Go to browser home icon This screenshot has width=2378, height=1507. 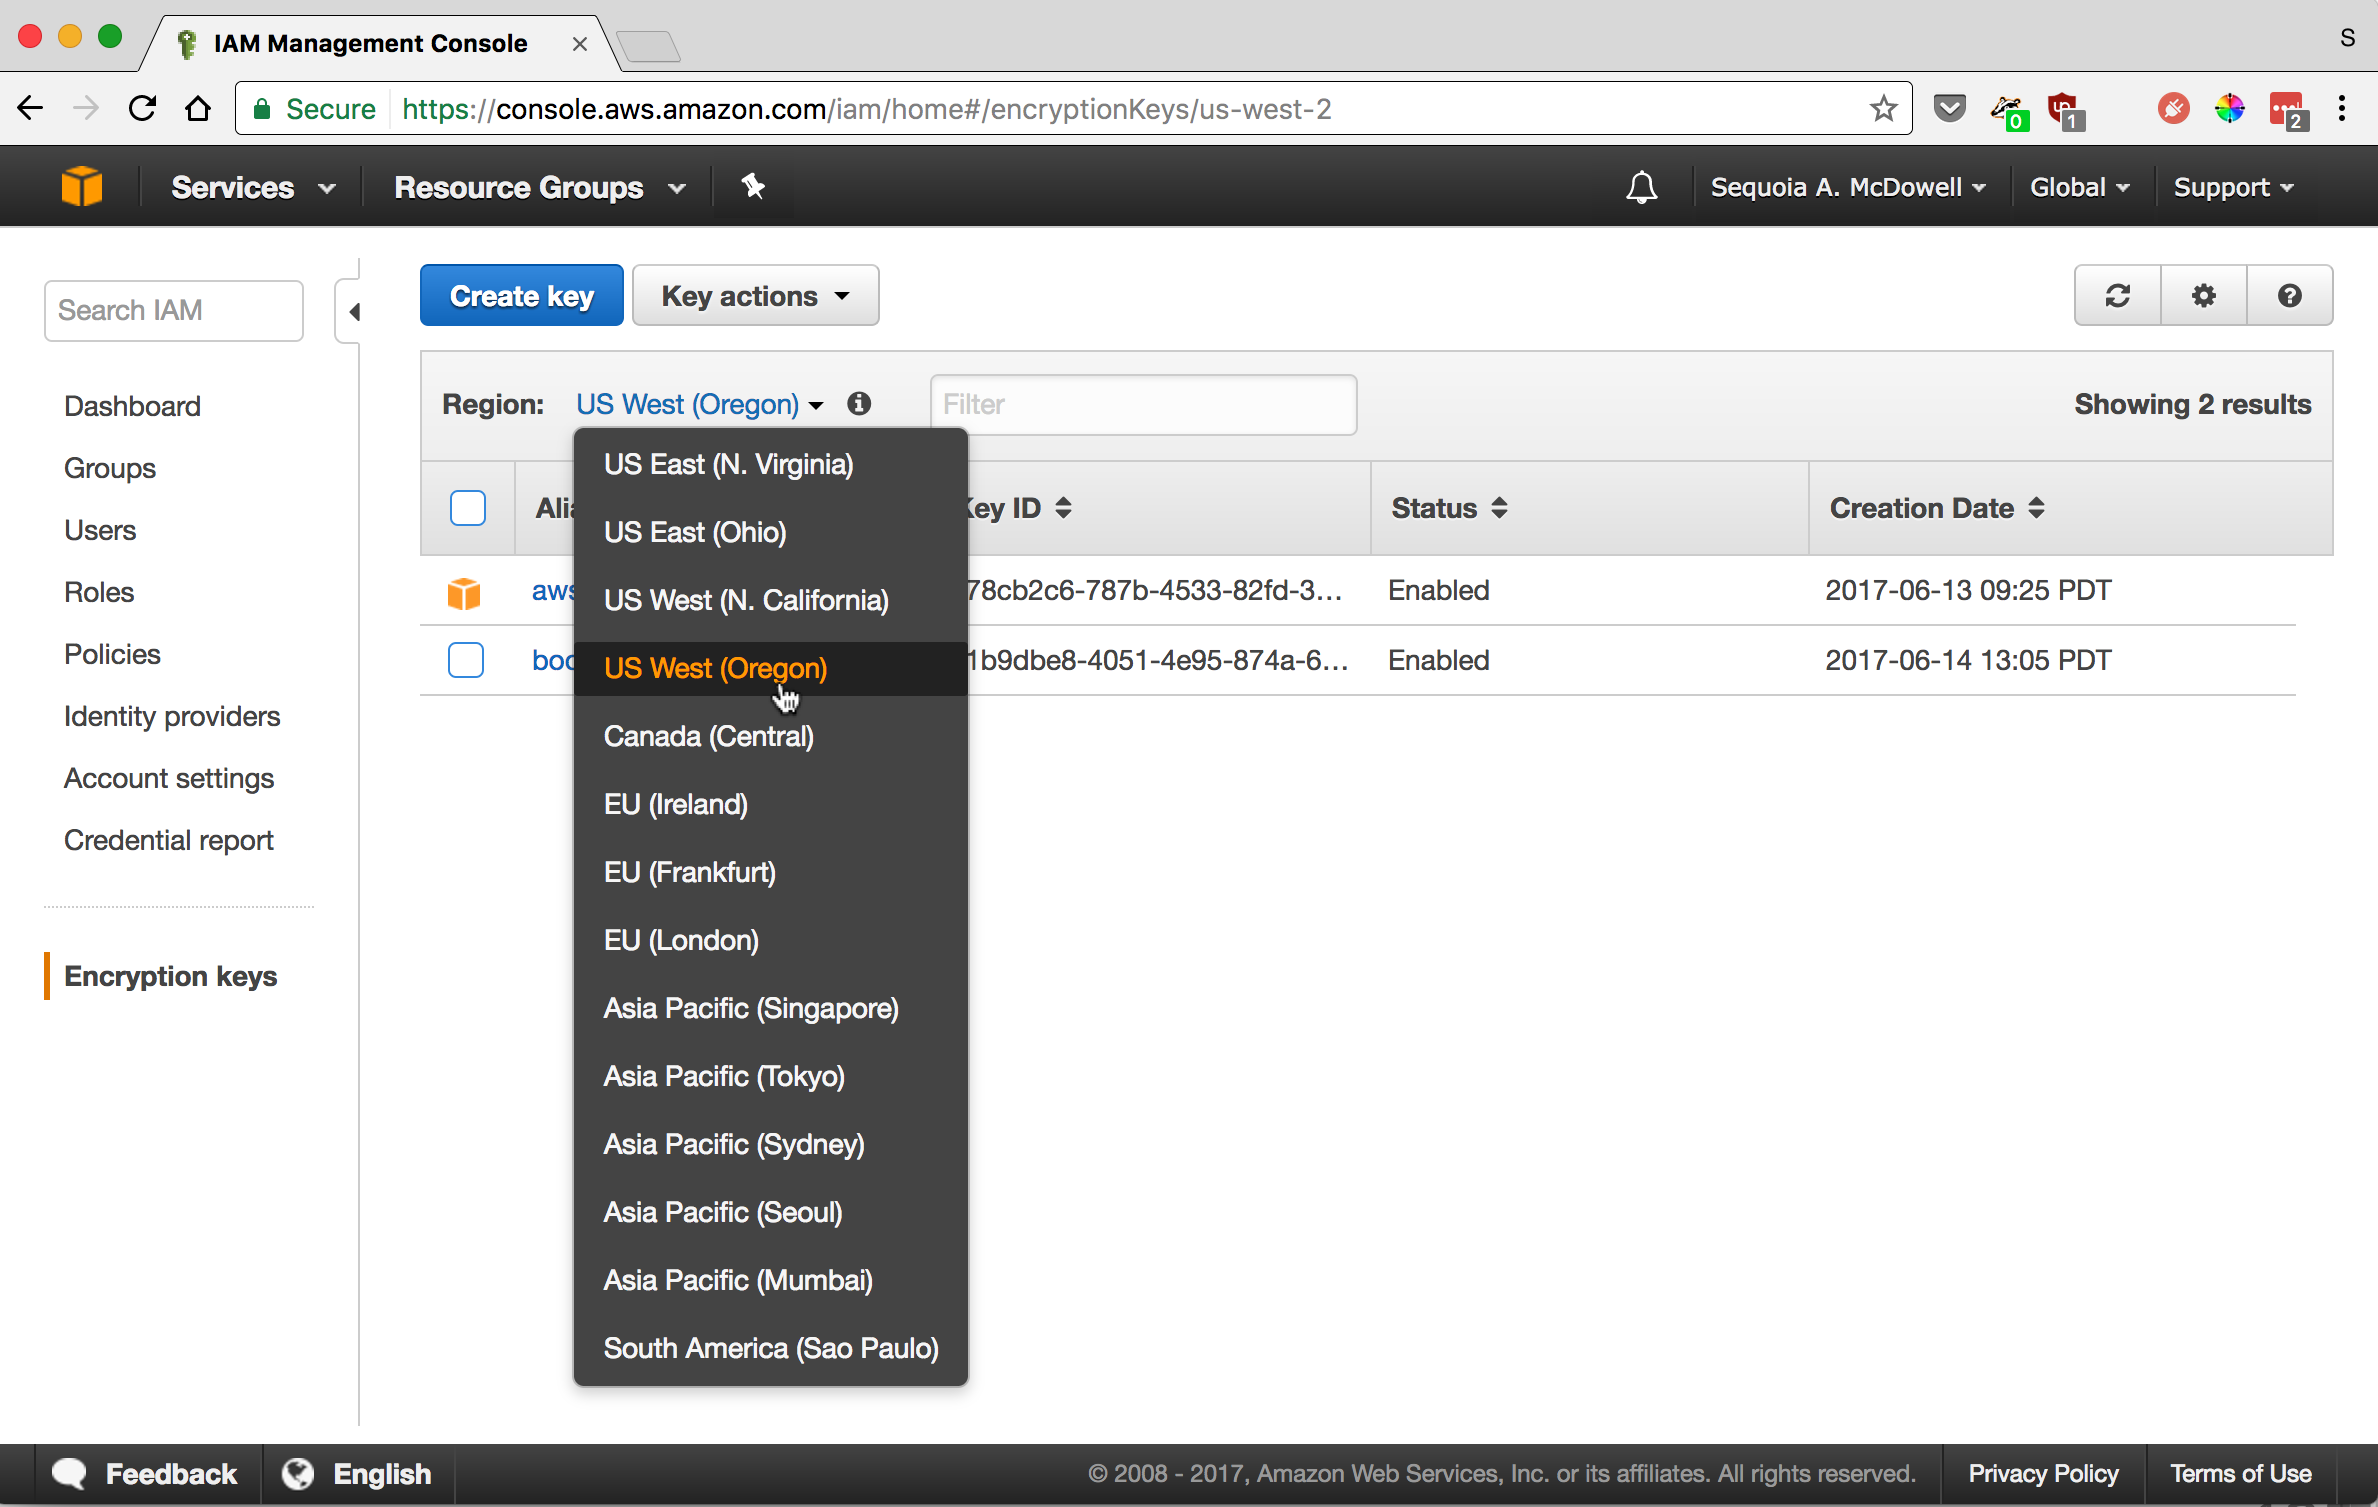(x=198, y=108)
